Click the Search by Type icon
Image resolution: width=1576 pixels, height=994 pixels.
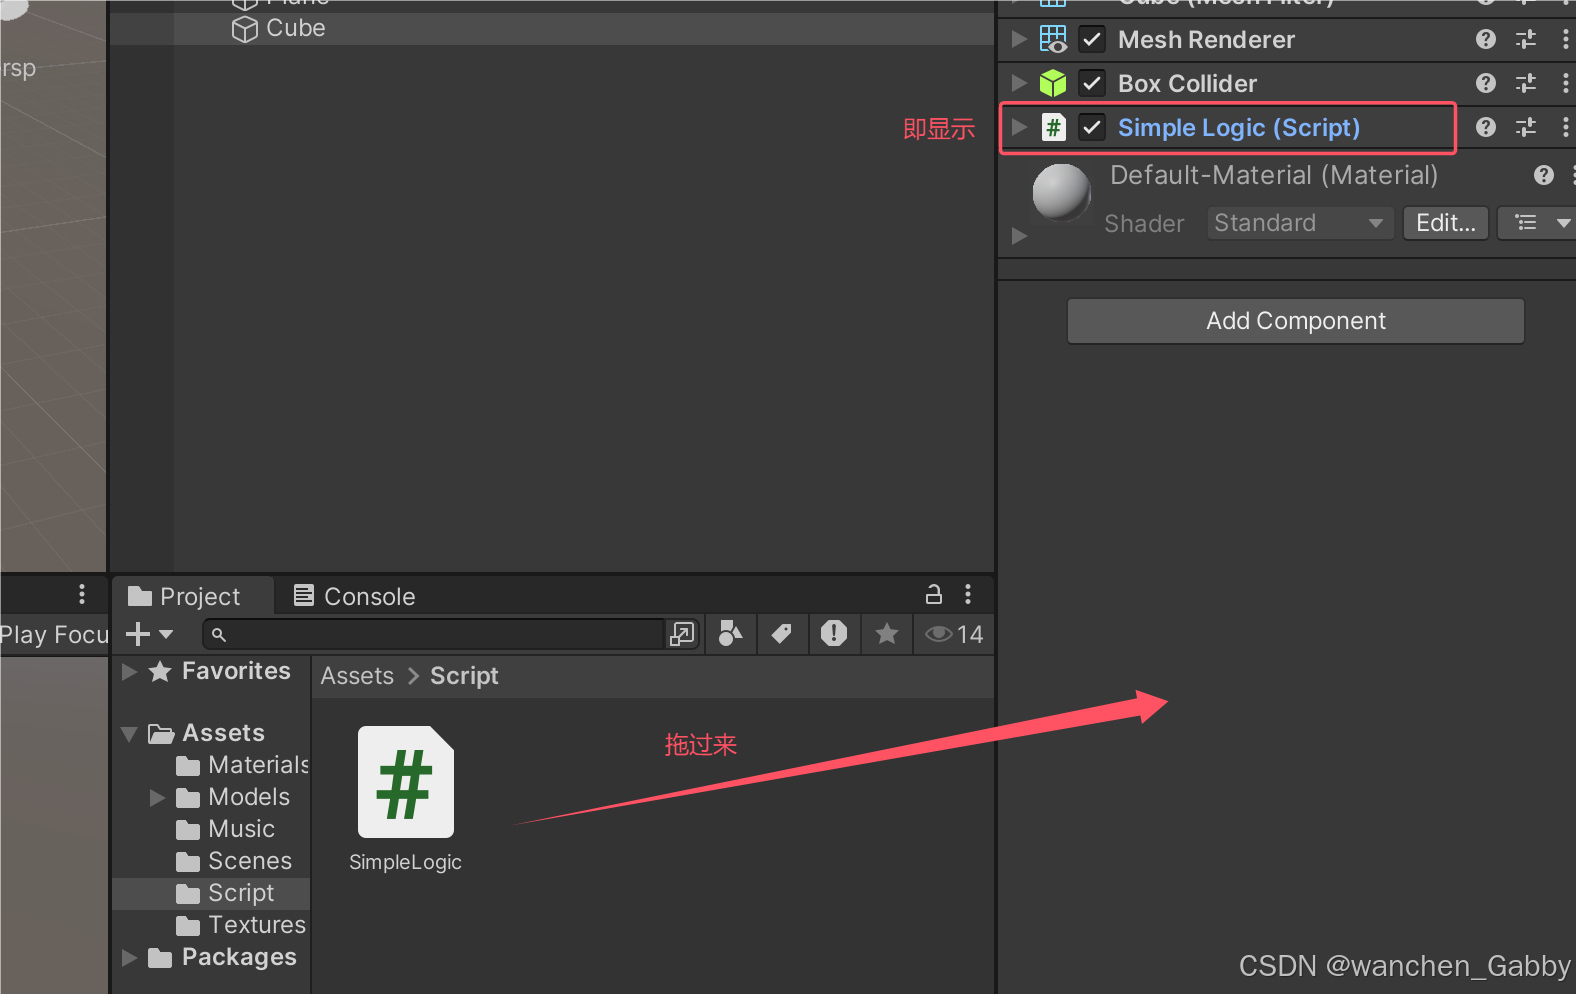tap(731, 634)
